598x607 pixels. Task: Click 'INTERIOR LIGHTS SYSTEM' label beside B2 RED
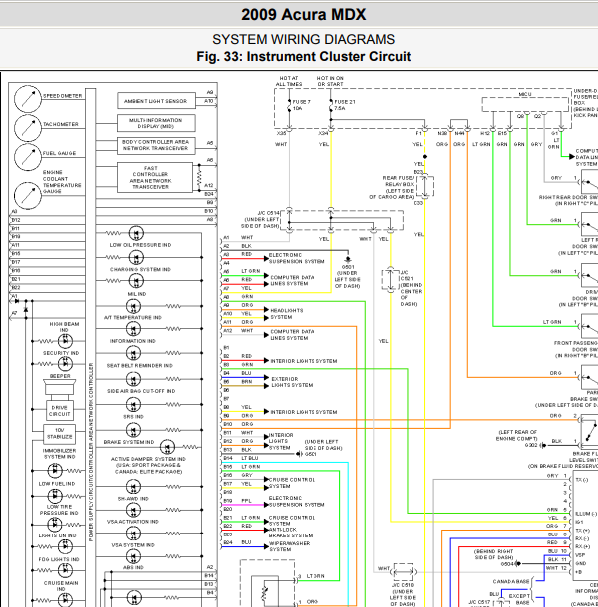304,361
